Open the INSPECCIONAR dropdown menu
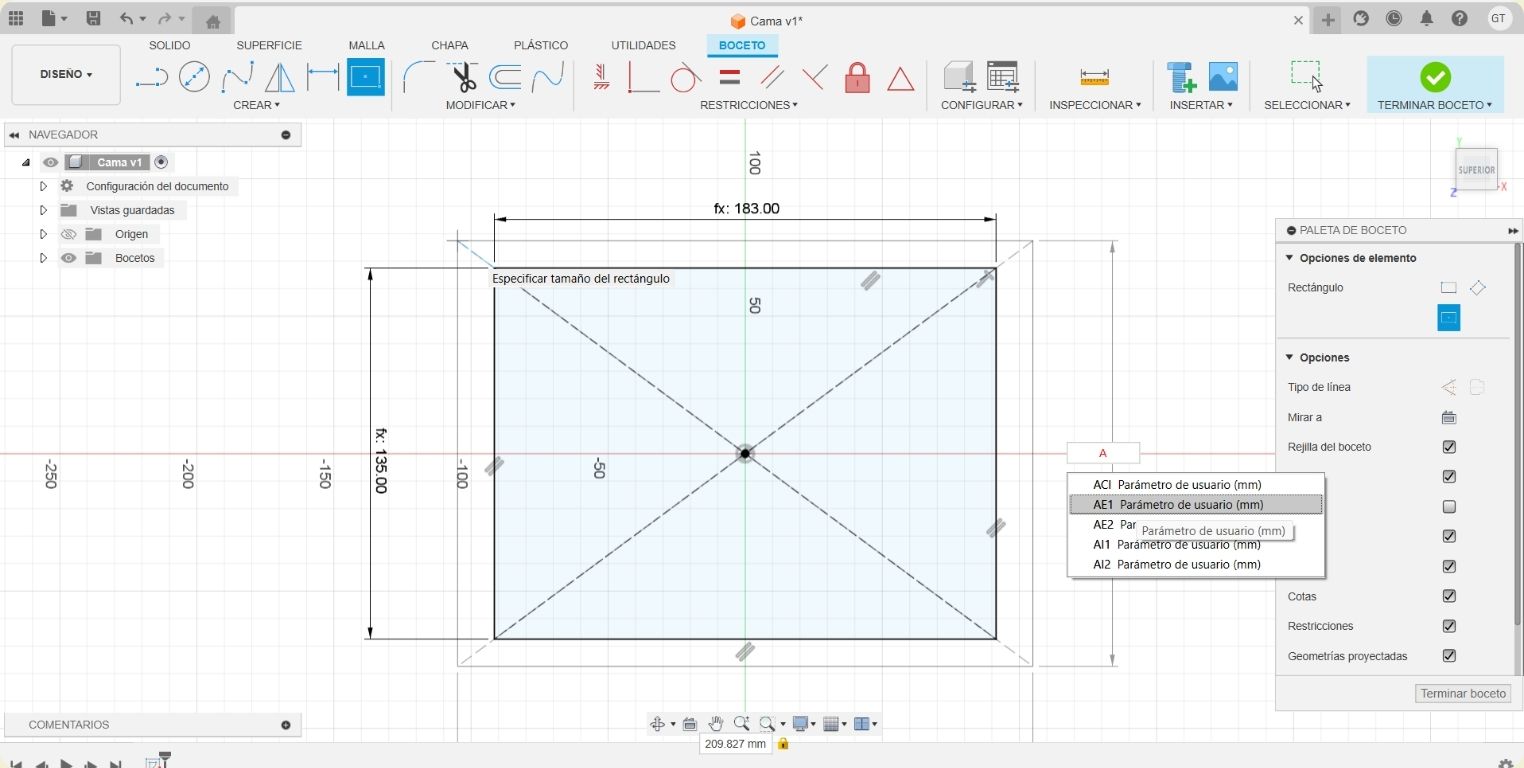1524x768 pixels. (1095, 105)
